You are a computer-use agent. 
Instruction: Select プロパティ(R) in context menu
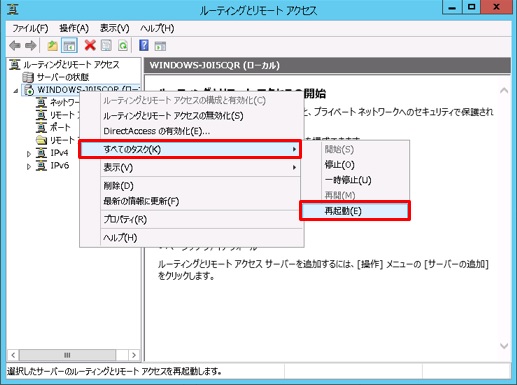pyautogui.click(x=125, y=219)
